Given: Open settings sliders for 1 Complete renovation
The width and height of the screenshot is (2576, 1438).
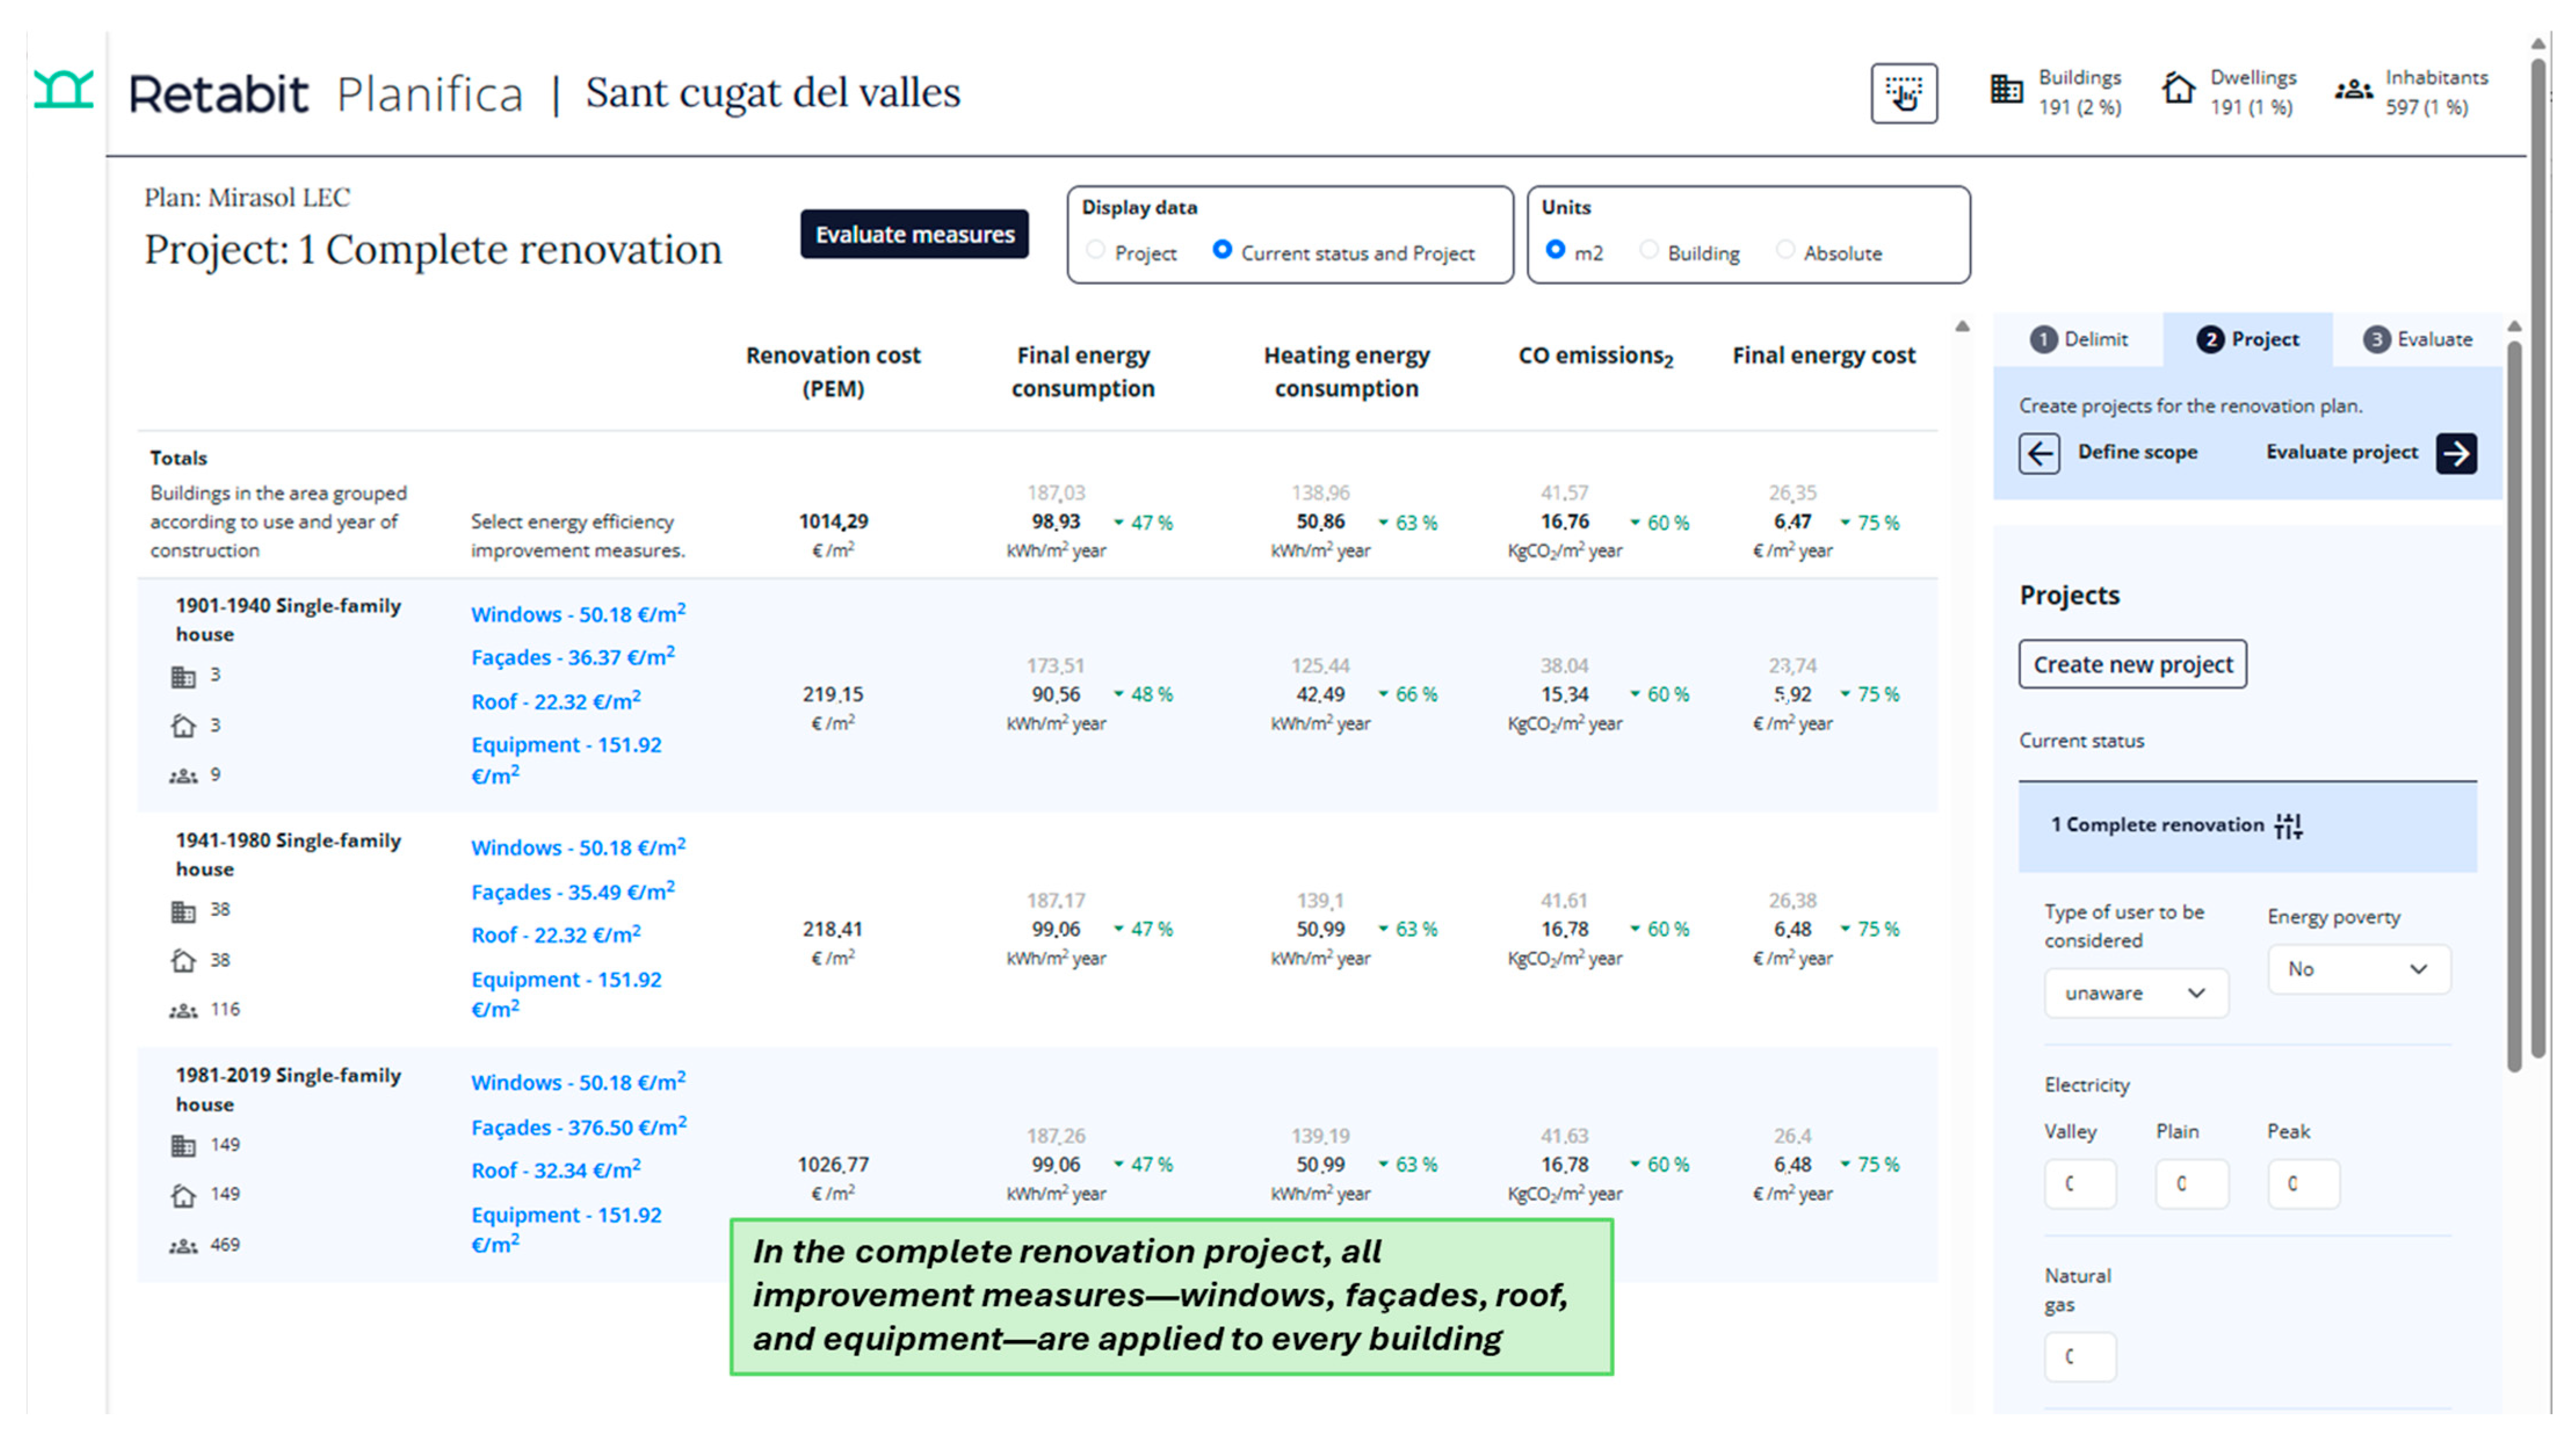Looking at the screenshot, I should [x=2288, y=826].
